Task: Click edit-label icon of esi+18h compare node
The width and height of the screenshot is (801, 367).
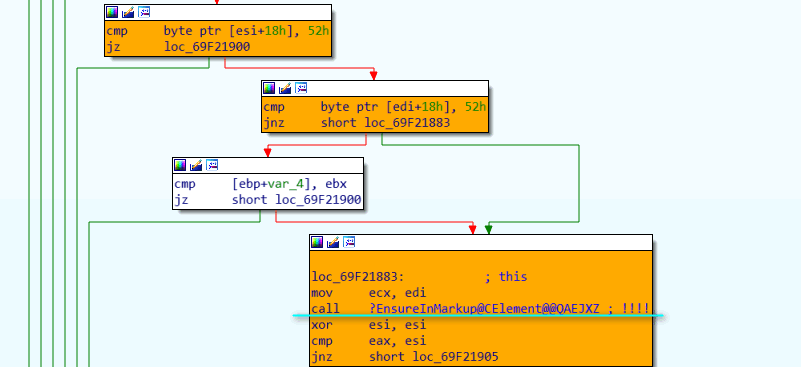Action: click(x=128, y=12)
